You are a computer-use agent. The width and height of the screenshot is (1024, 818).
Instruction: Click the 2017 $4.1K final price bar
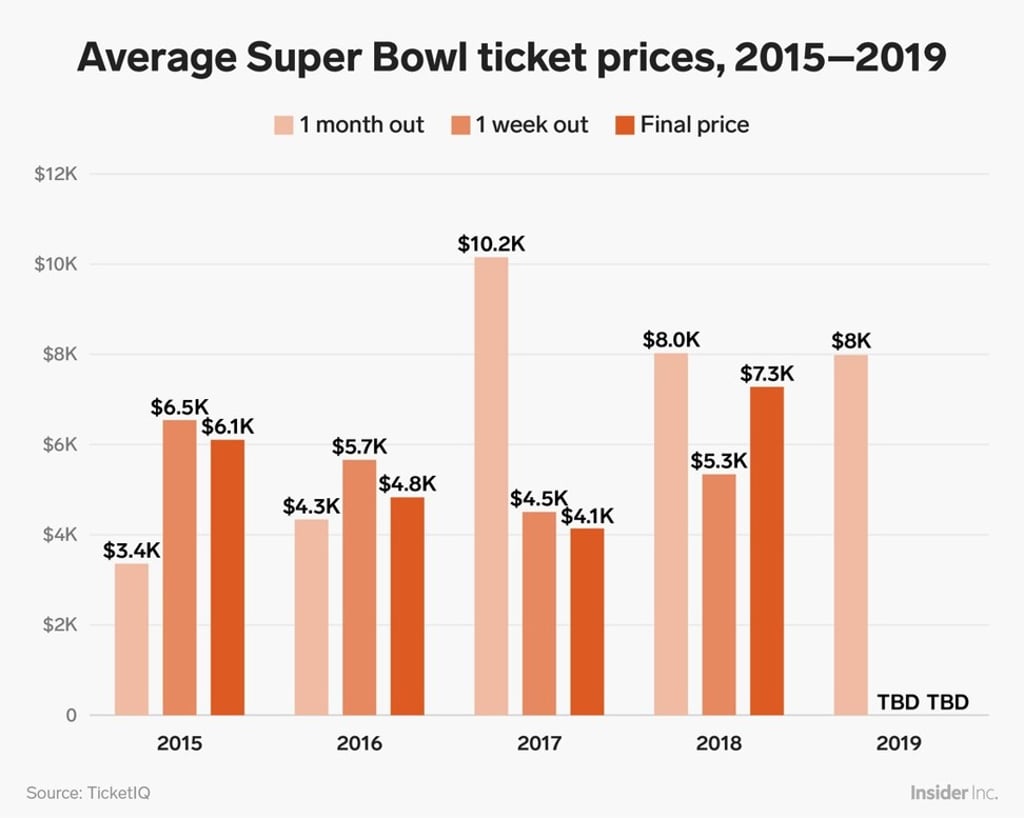pos(587,621)
